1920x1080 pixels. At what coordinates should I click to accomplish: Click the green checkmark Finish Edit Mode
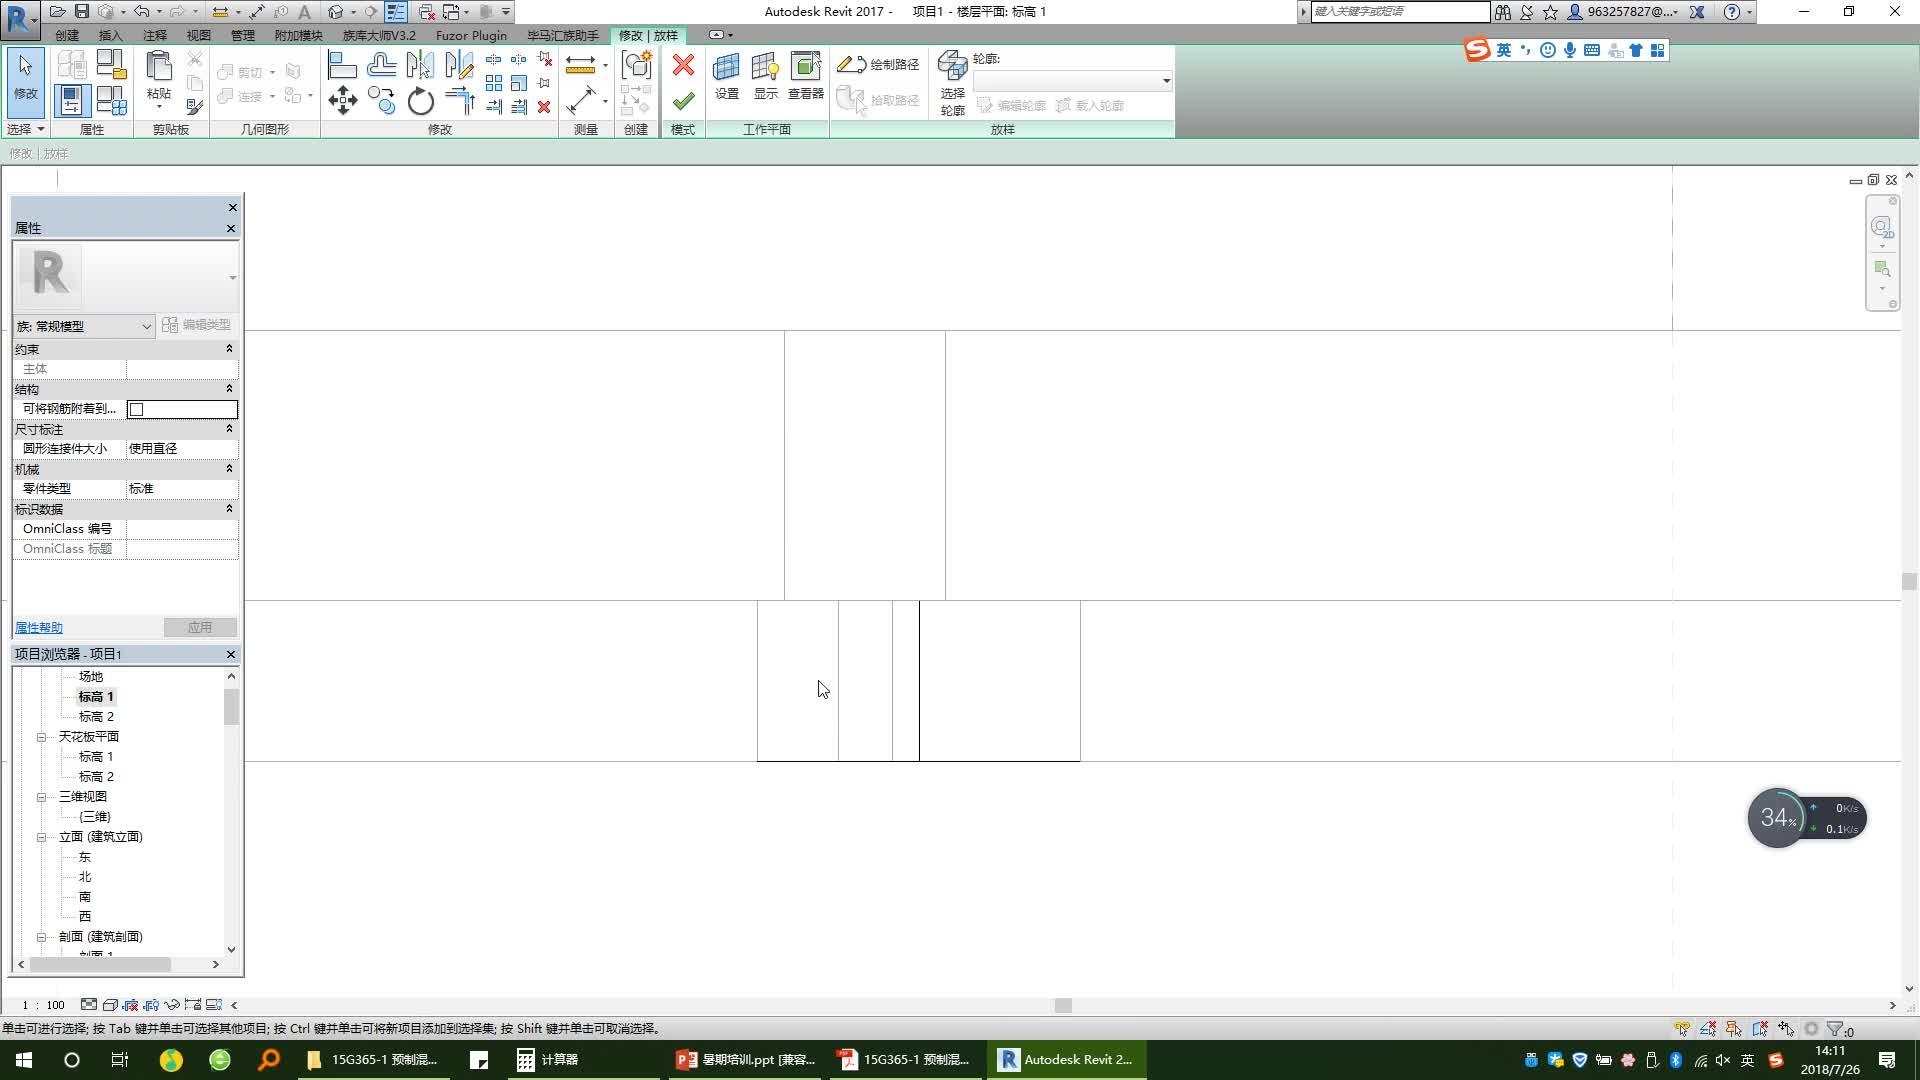(x=683, y=101)
